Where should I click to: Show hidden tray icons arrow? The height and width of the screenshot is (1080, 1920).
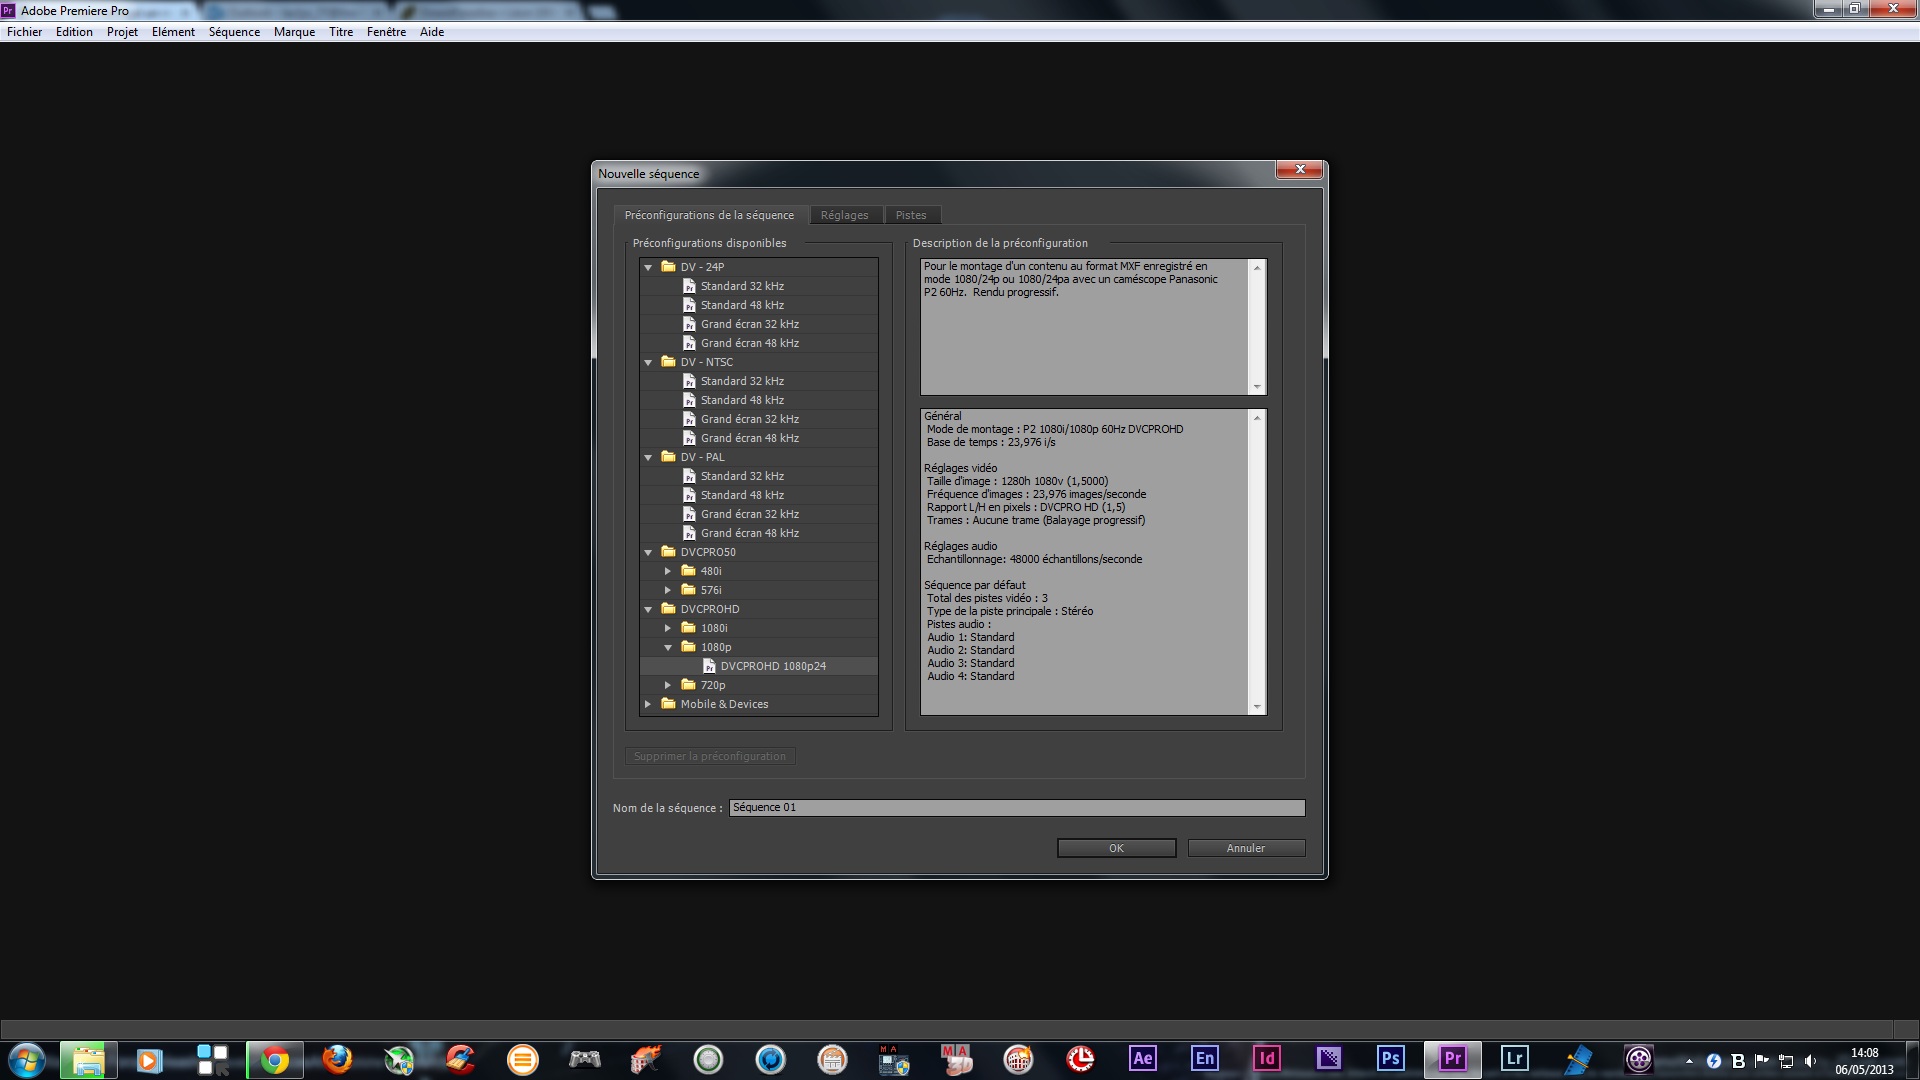click(x=1689, y=1061)
